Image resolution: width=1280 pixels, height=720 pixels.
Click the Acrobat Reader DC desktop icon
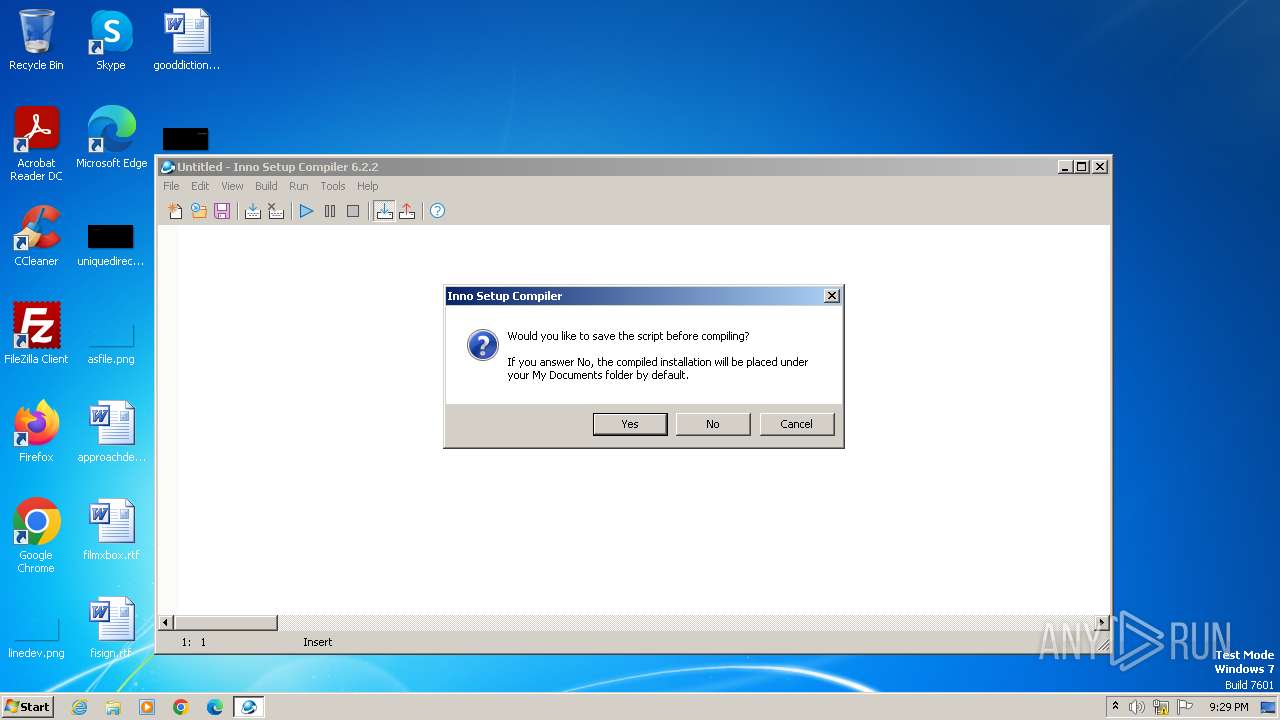coord(36,144)
